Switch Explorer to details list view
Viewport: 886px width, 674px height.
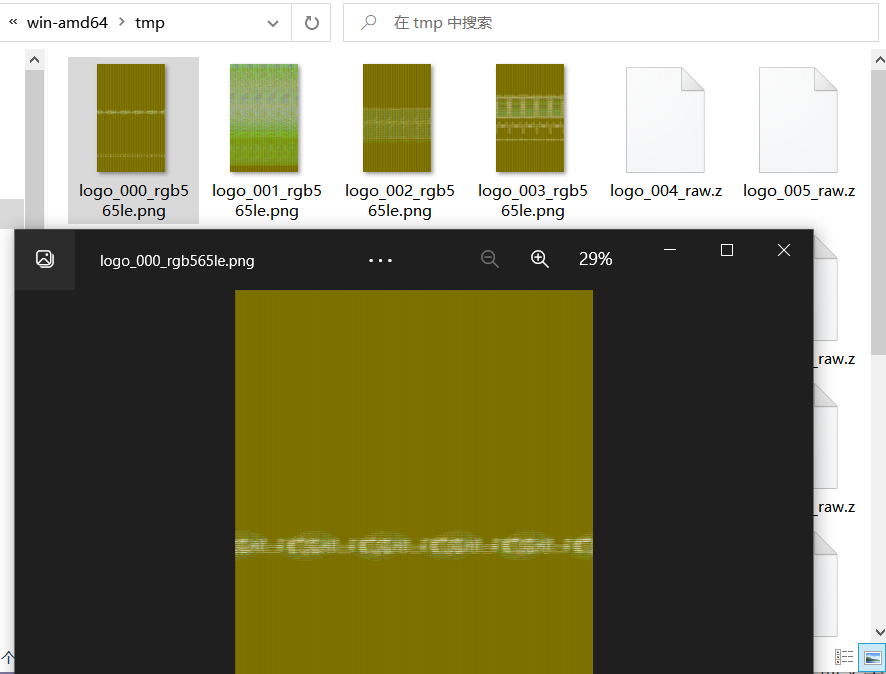845,657
